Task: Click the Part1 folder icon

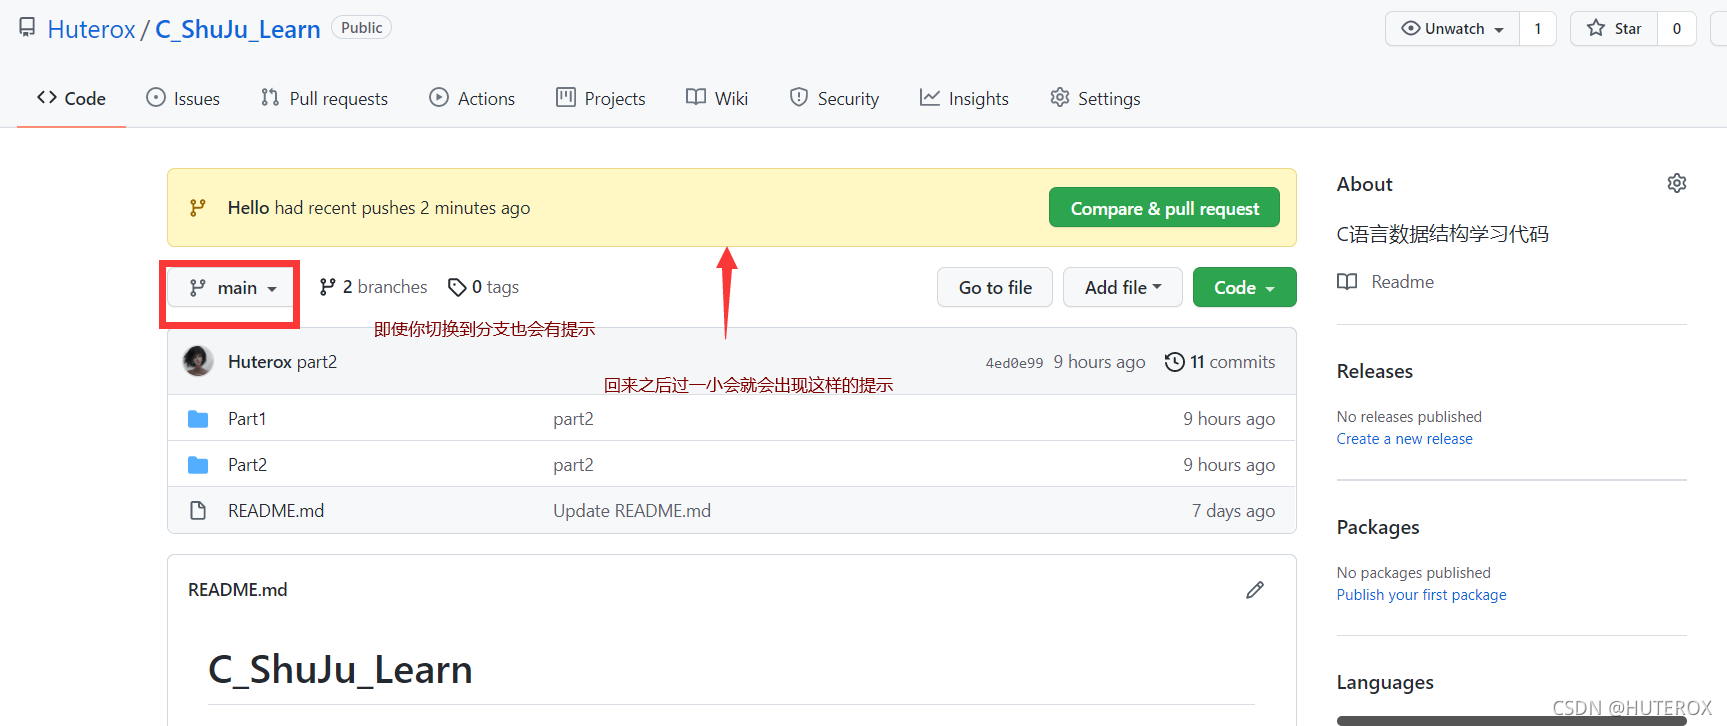Action: click(x=198, y=419)
